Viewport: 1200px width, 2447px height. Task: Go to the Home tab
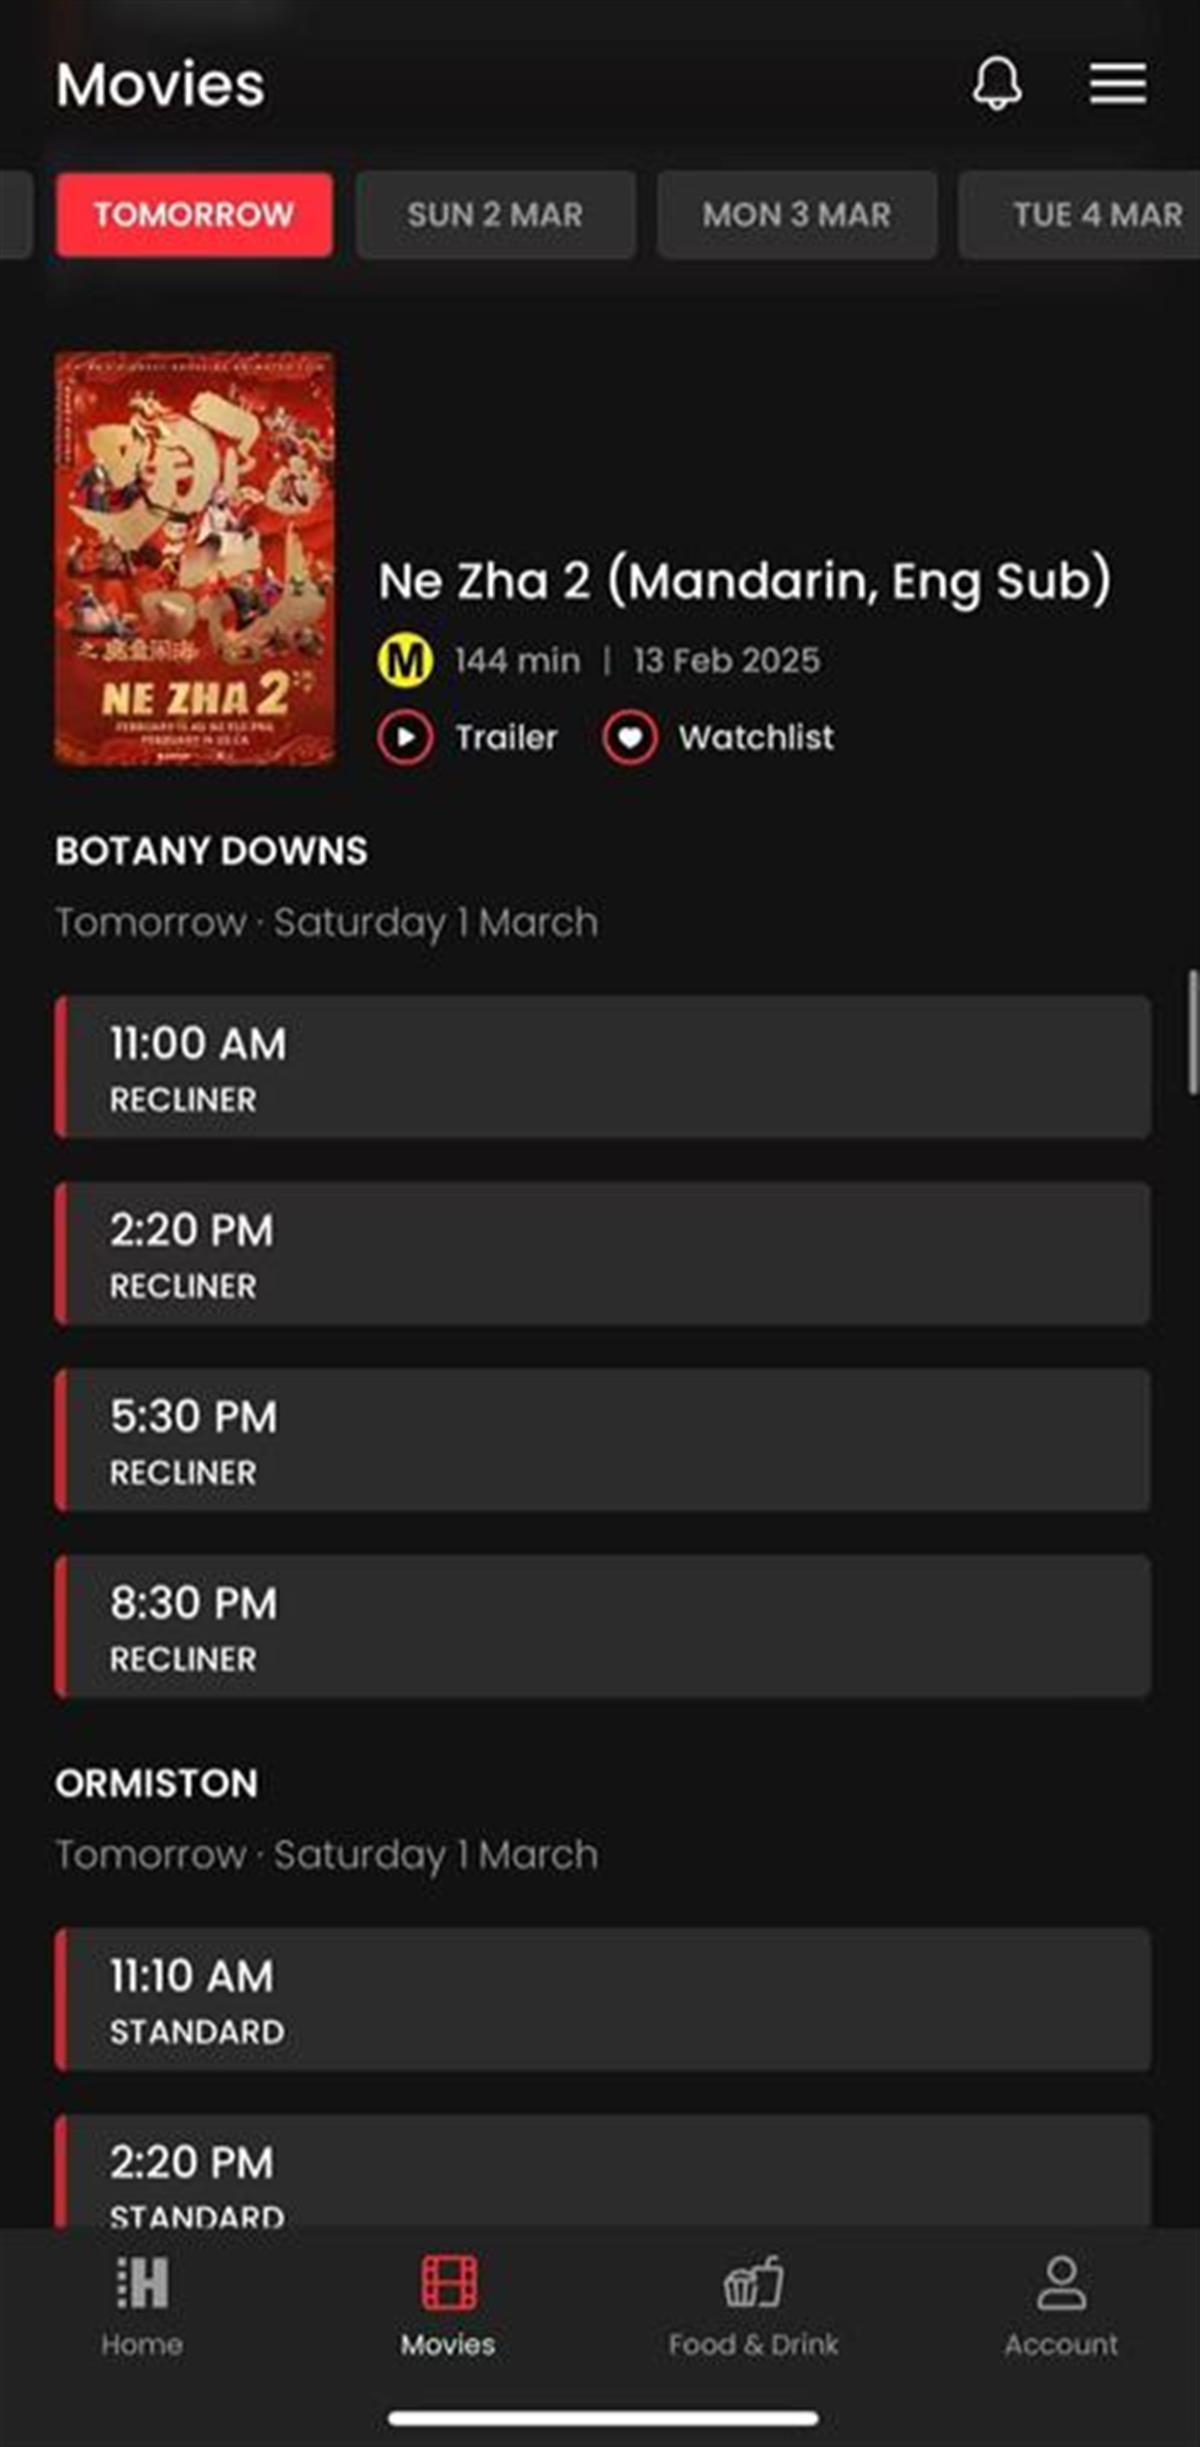point(142,2300)
